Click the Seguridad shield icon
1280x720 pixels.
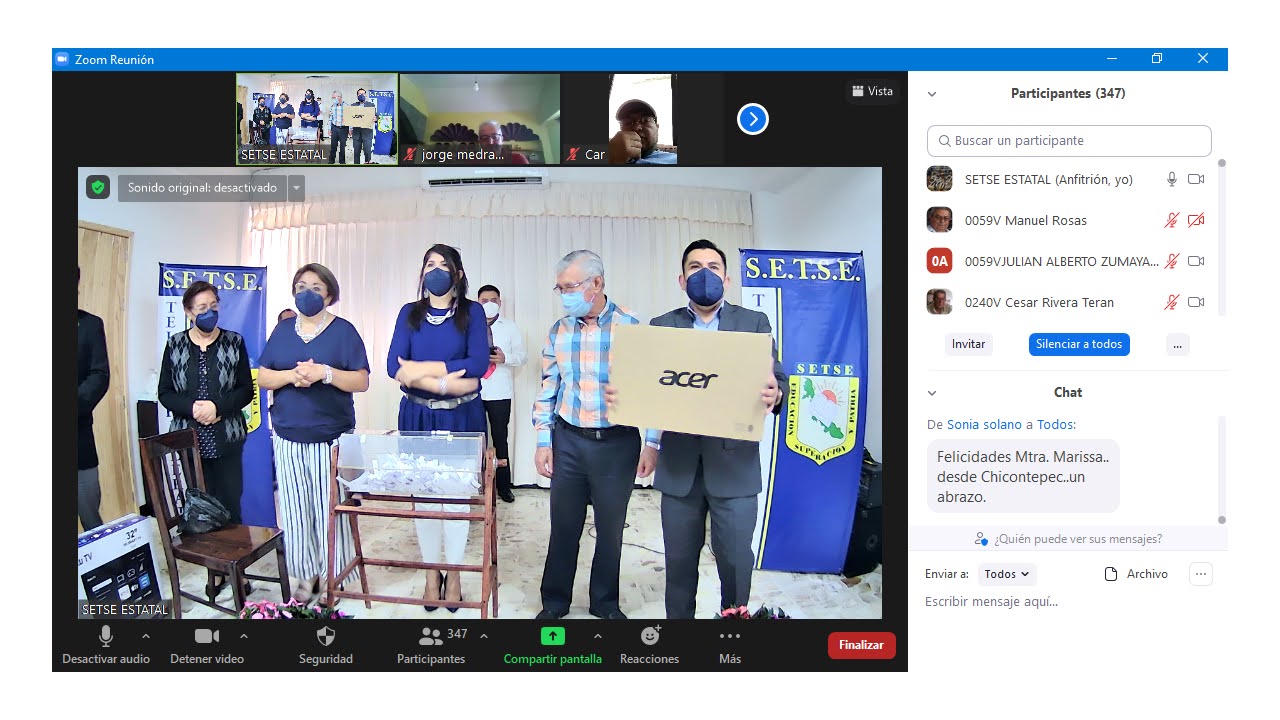click(x=326, y=637)
